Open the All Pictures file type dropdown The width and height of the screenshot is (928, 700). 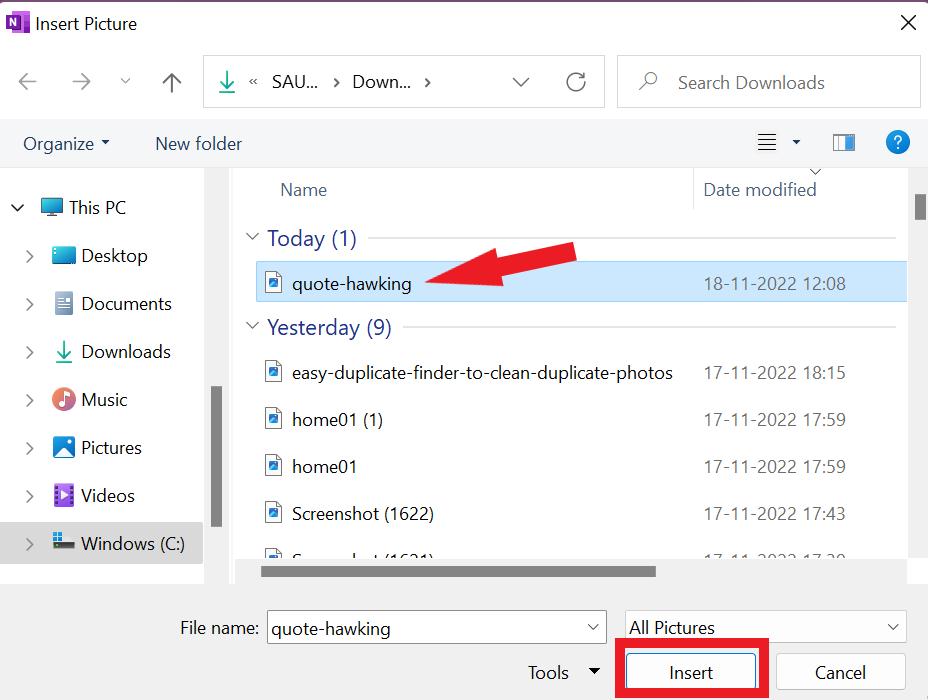(766, 628)
